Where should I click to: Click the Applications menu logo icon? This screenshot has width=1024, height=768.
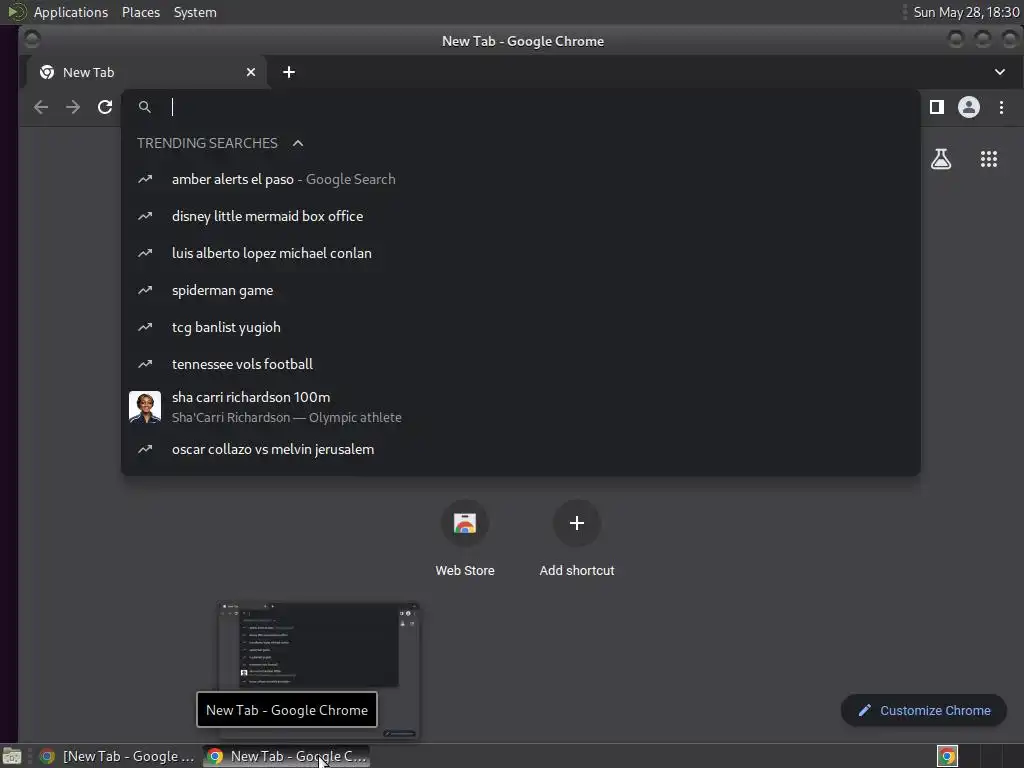16,12
